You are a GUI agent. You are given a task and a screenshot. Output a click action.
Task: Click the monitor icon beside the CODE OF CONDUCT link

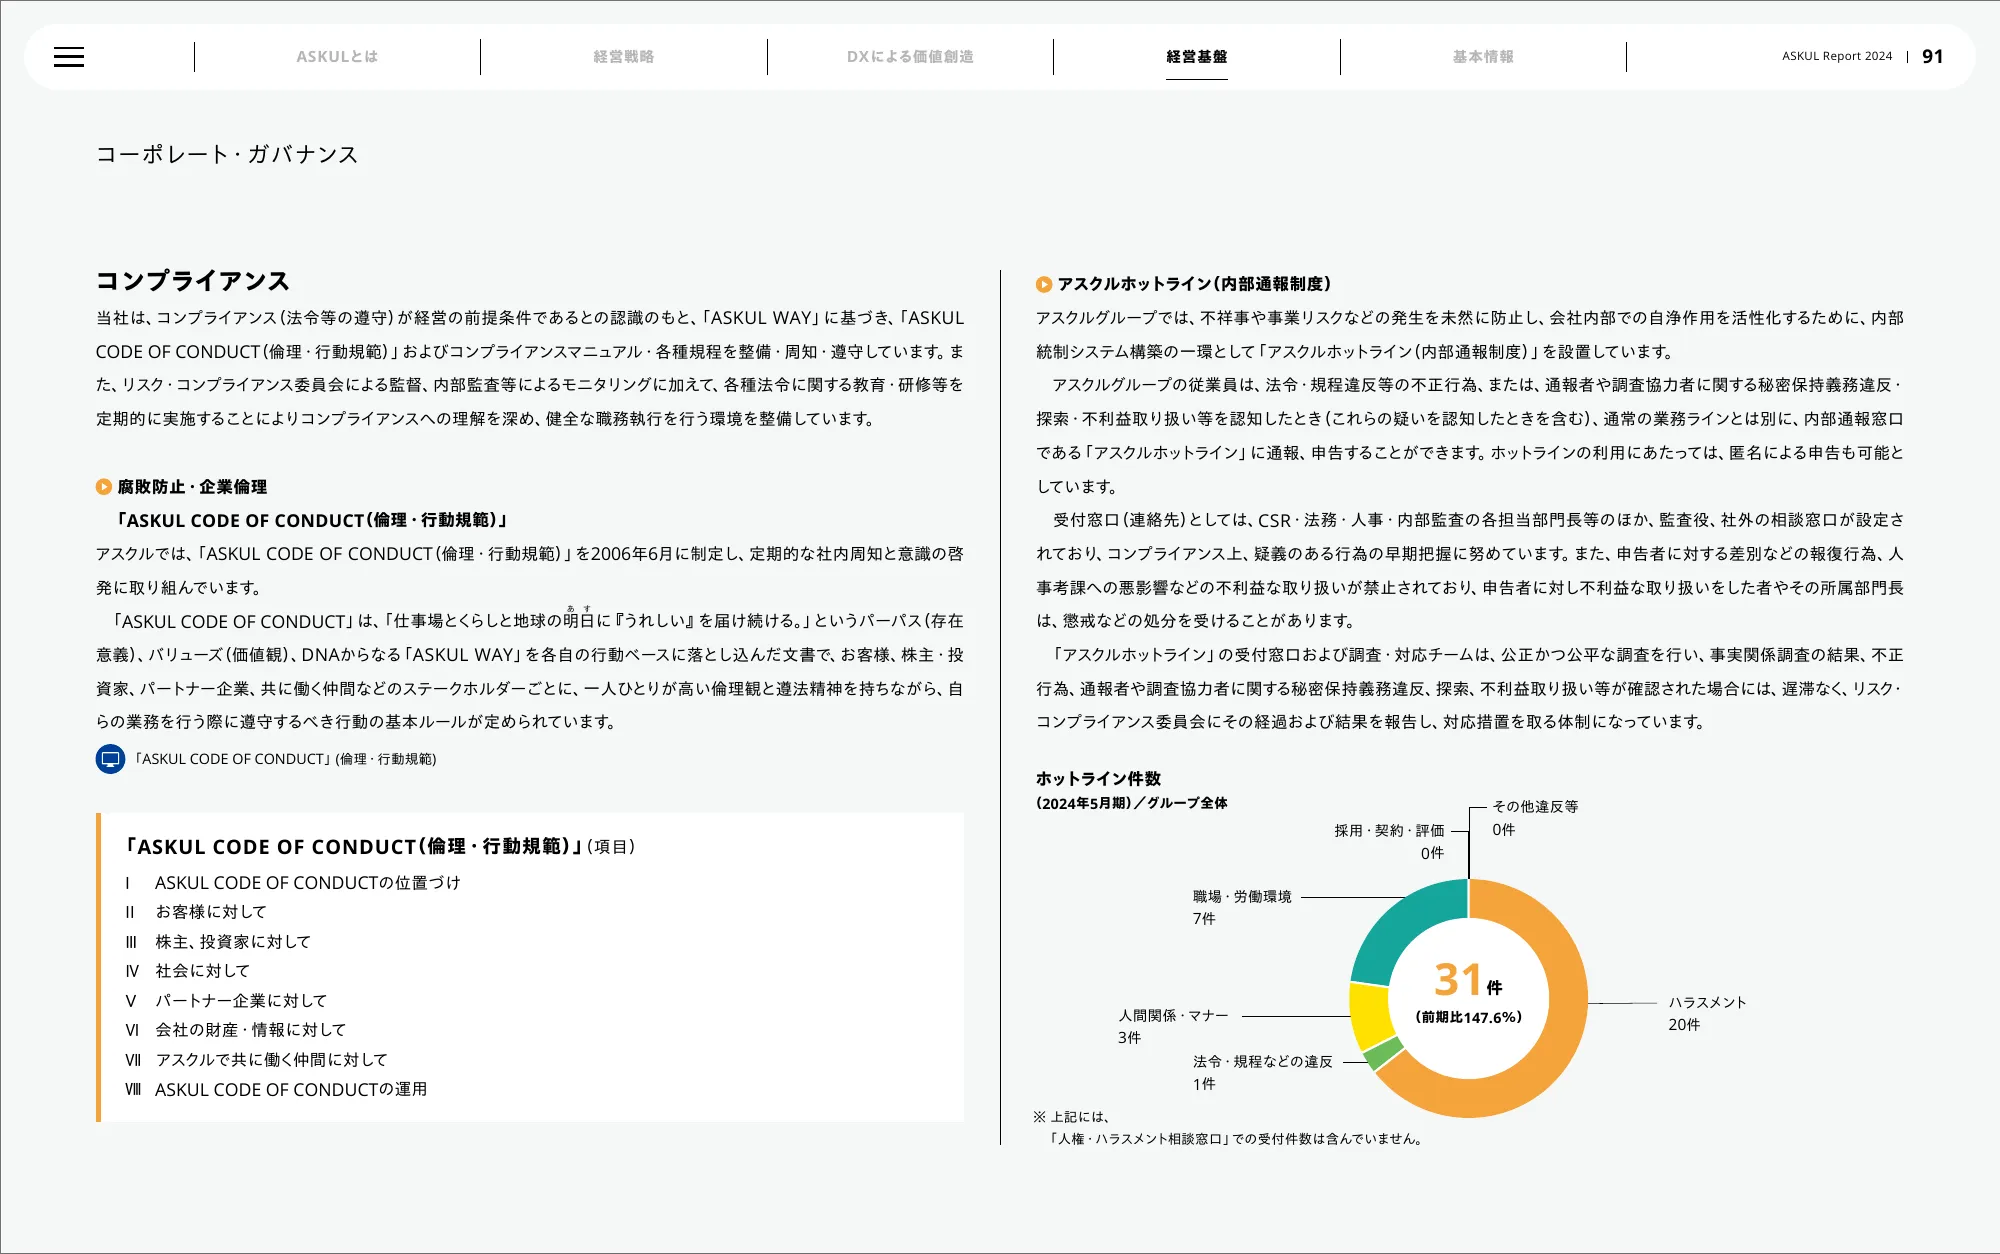coord(110,759)
